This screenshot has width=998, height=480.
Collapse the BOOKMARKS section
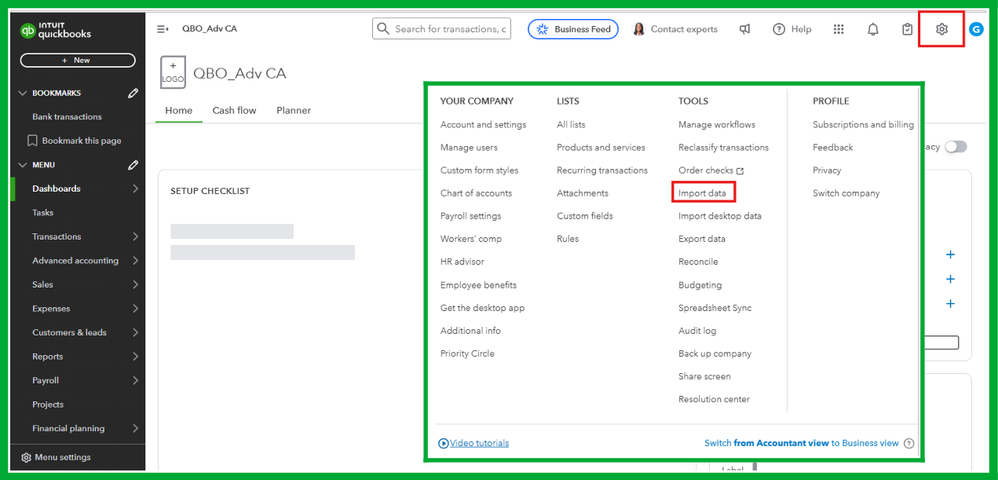pos(24,93)
